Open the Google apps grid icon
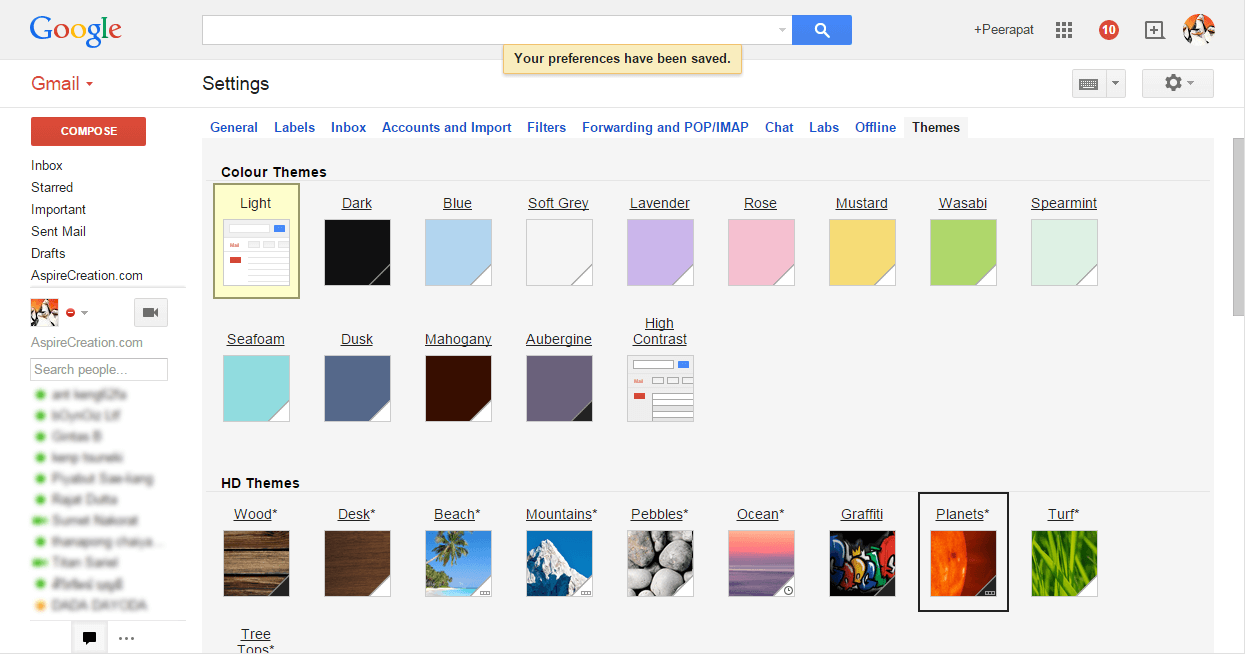1245x654 pixels. 1064,30
